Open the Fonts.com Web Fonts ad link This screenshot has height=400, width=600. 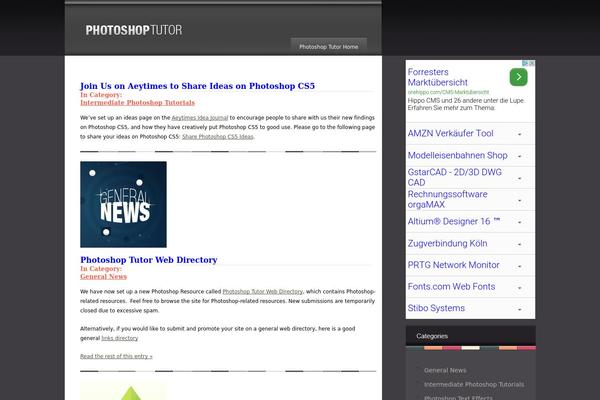(451, 287)
